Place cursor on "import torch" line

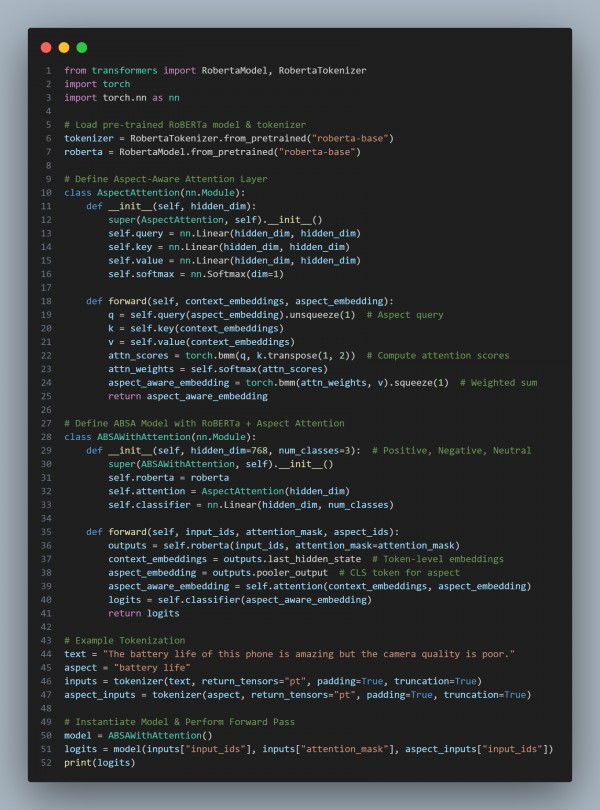[x=97, y=85]
